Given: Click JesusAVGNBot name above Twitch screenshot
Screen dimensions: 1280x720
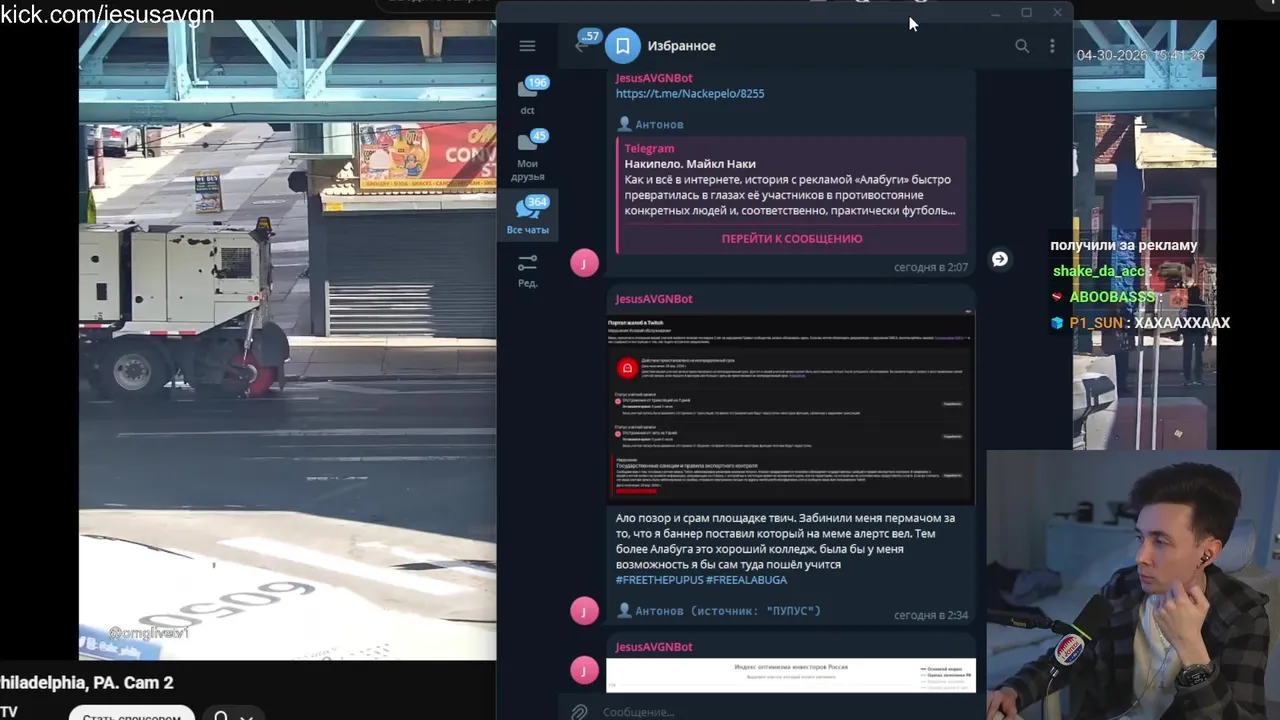Looking at the screenshot, I should (654, 299).
